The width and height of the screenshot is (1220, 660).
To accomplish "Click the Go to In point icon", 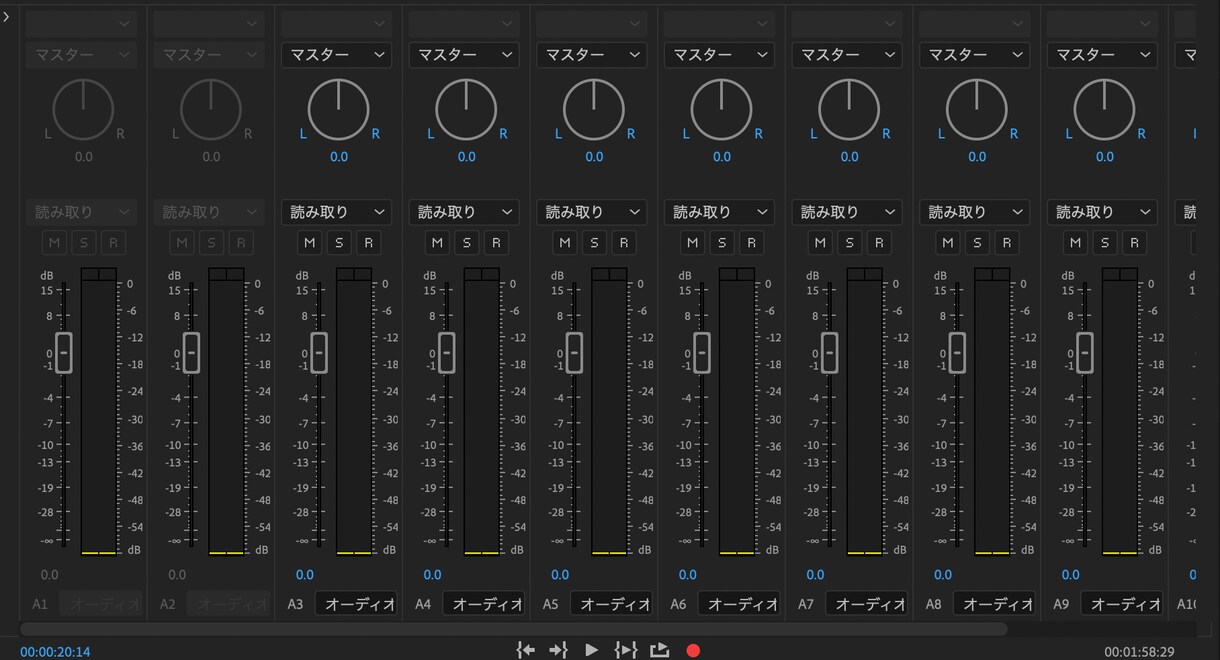I will tap(525, 650).
